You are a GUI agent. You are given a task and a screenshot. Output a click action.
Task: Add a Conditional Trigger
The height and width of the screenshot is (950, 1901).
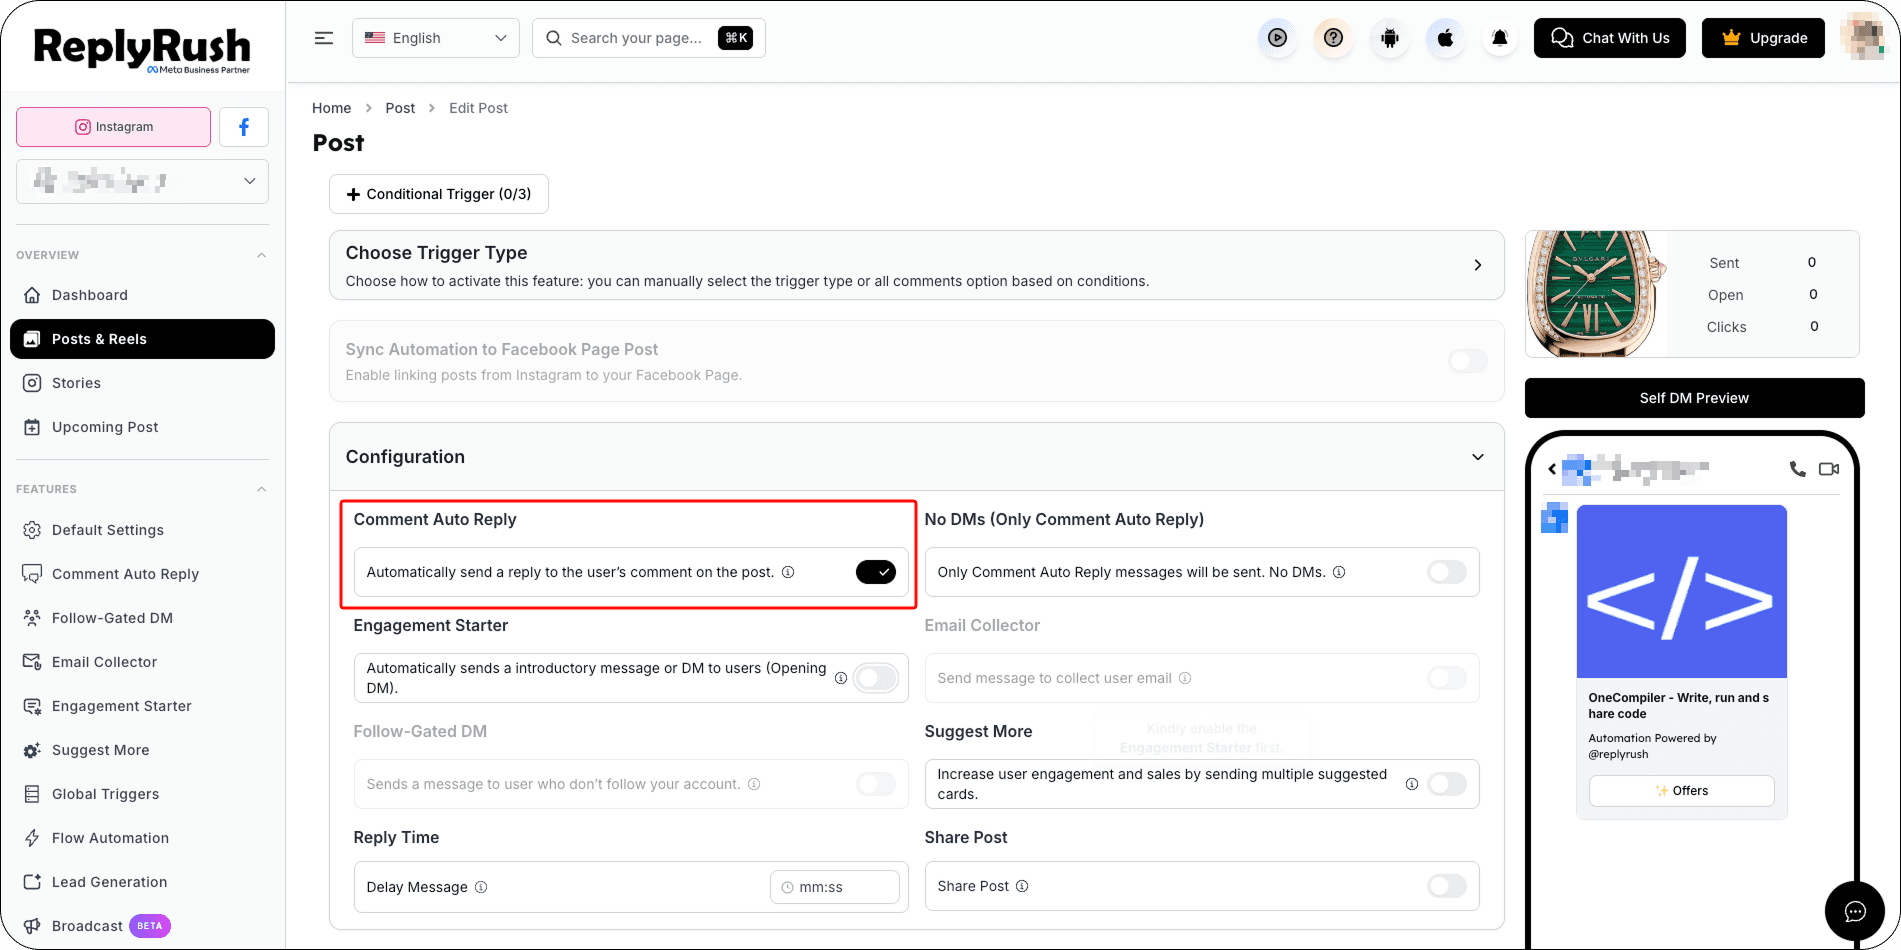tap(439, 194)
